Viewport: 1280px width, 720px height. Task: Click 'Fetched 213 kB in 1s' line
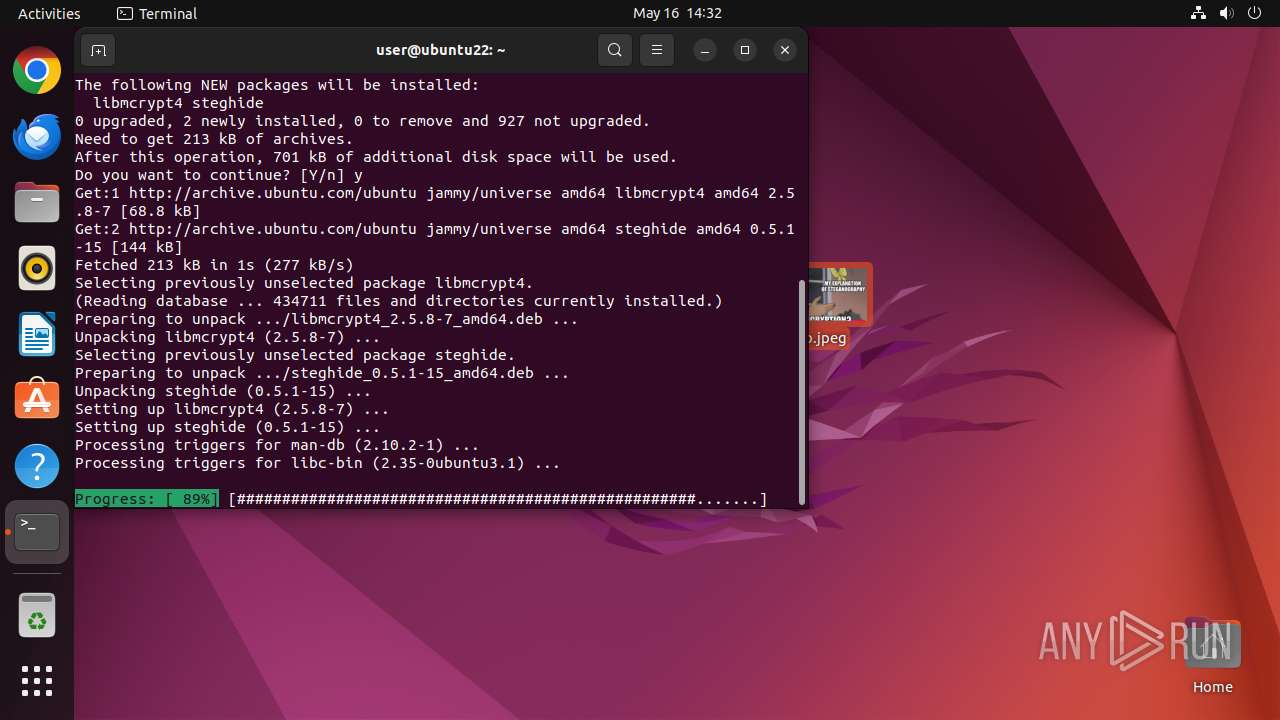214,265
